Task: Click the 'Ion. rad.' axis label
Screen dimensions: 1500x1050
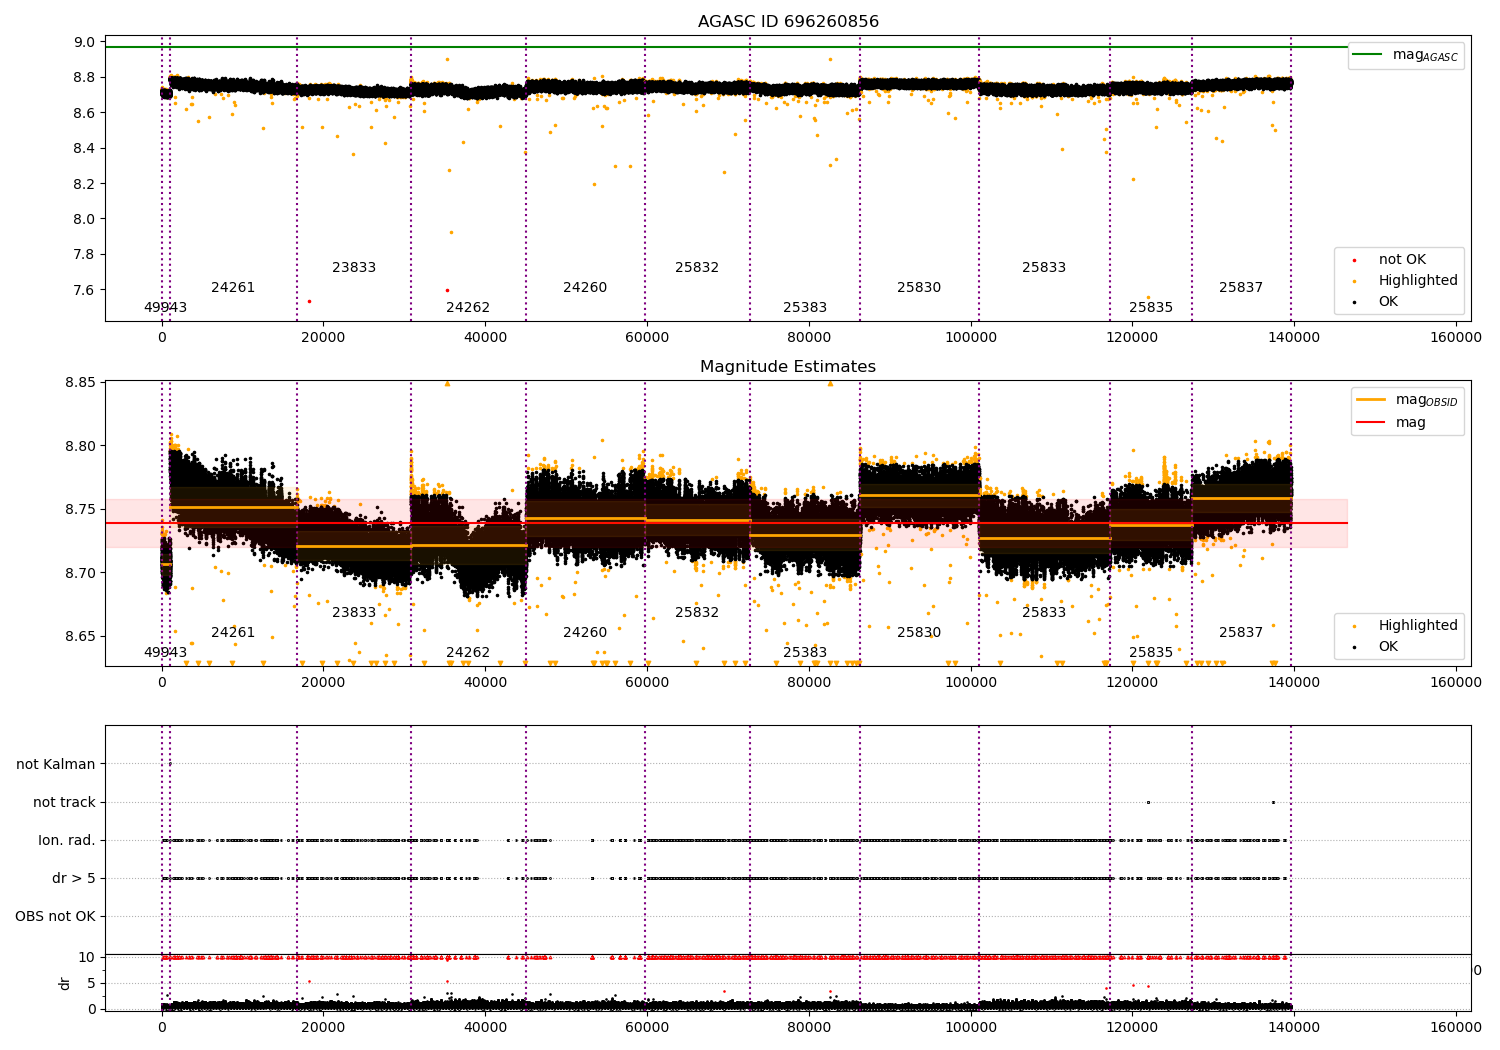Action: tap(67, 840)
